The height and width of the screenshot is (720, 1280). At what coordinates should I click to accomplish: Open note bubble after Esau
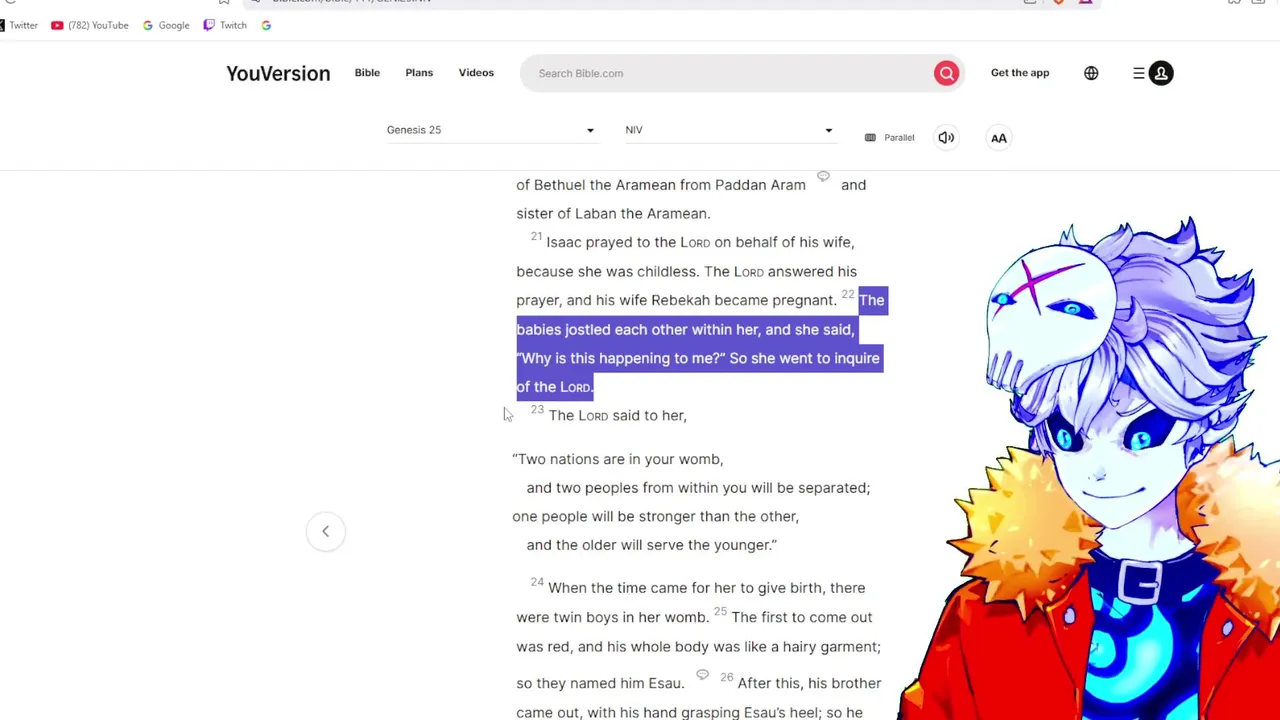coord(702,675)
